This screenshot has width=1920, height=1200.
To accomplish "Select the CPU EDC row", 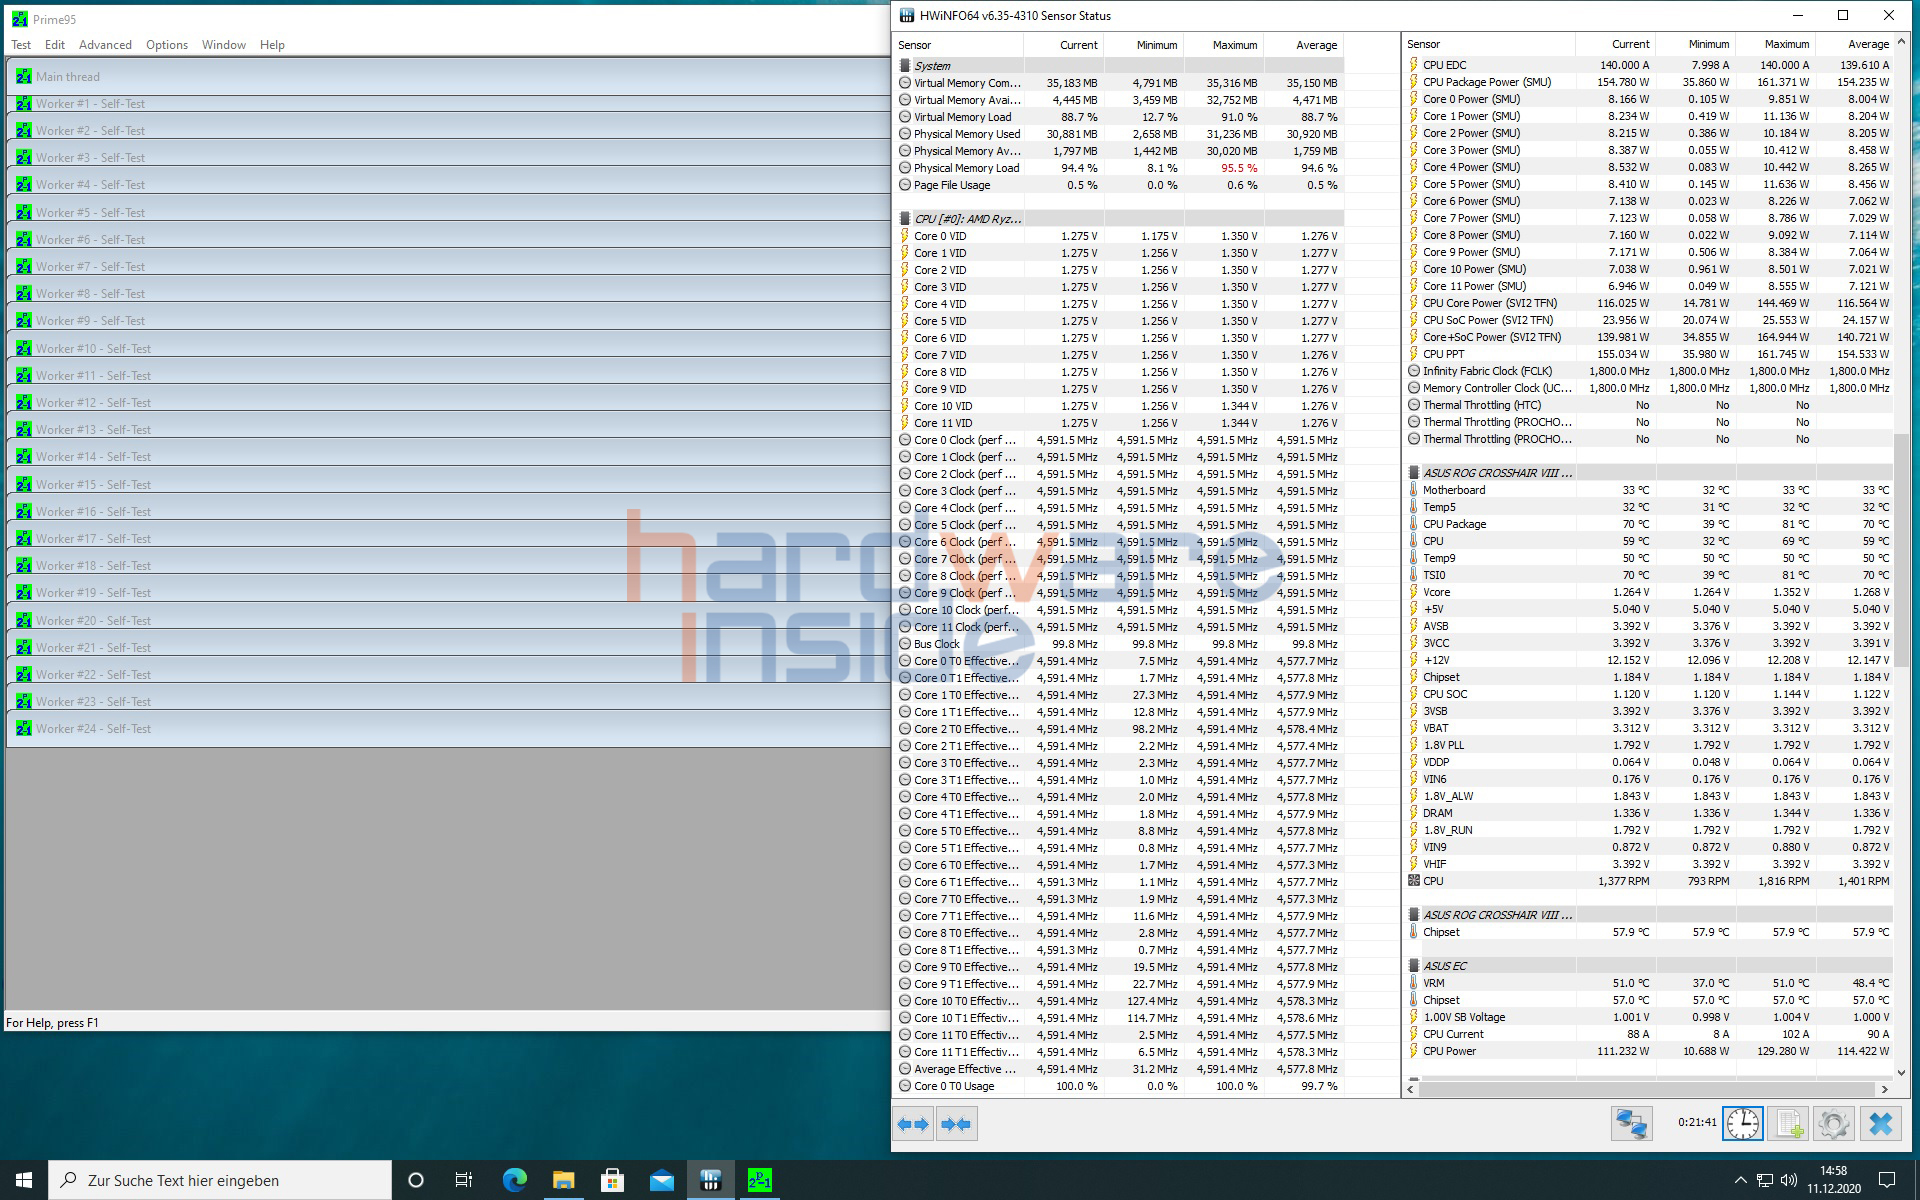I will coord(1649,65).
